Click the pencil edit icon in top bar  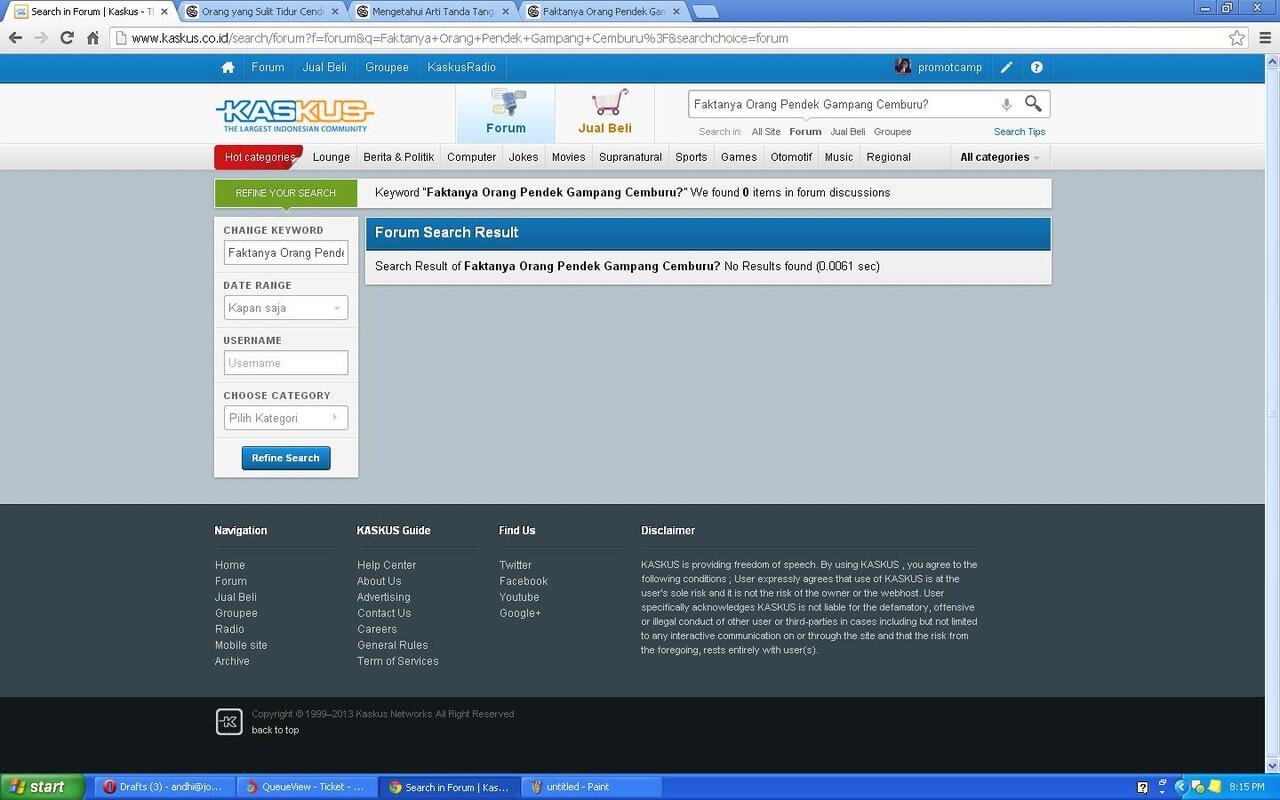1006,68
